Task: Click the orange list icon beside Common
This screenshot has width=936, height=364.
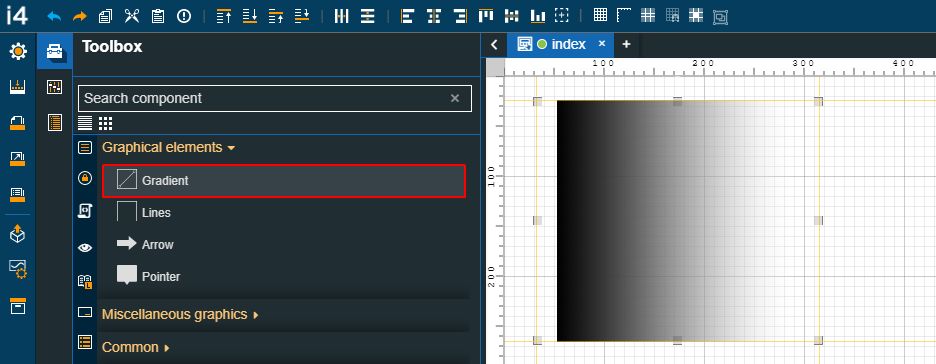Action: [x=85, y=342]
